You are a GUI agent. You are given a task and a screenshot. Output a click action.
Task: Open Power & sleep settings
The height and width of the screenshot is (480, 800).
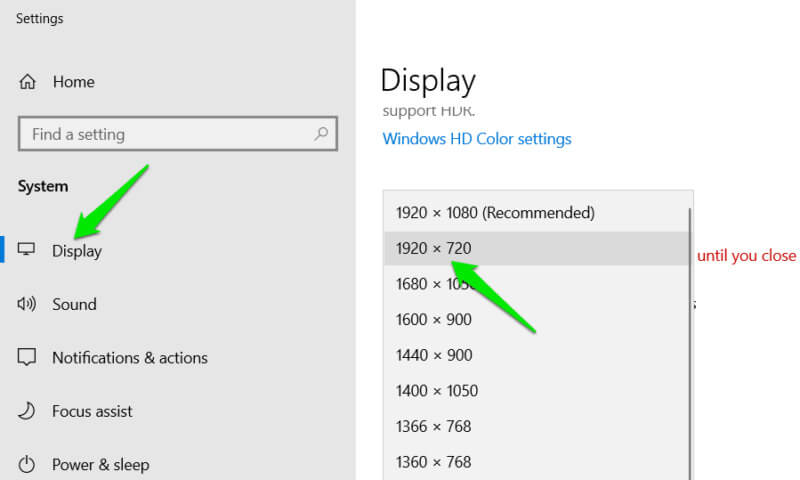pos(101,465)
